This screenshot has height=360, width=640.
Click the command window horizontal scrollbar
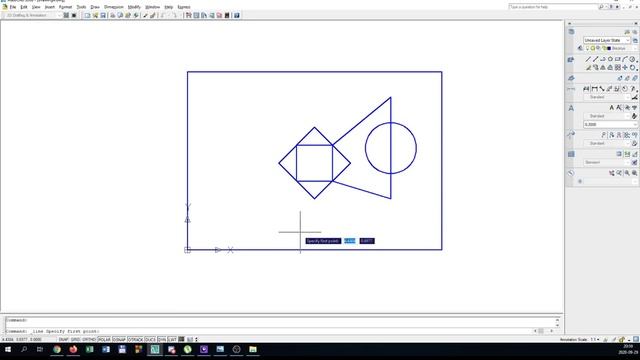click(545, 331)
